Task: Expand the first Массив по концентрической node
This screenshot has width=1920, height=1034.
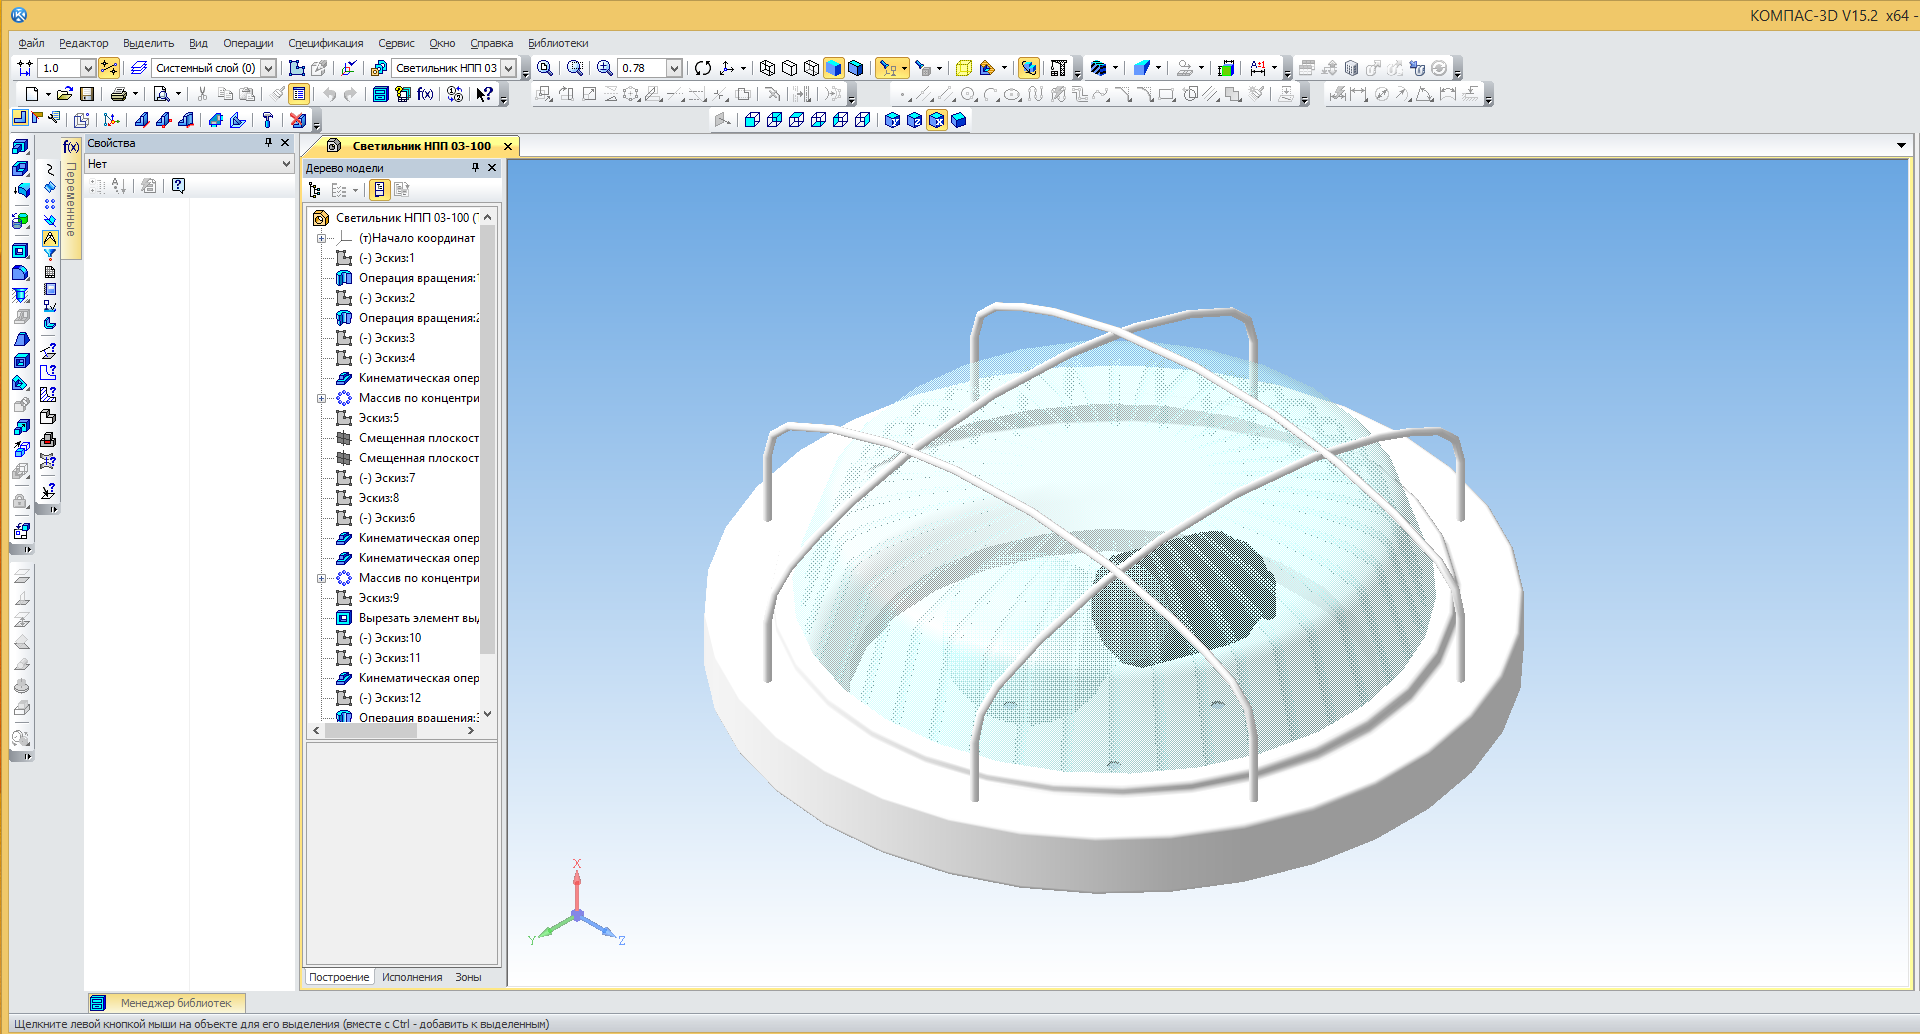Action: point(321,398)
